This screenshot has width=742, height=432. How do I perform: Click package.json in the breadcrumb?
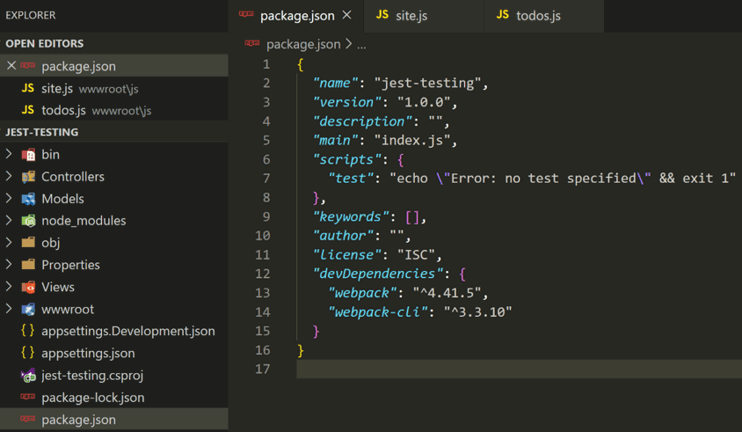[x=303, y=44]
